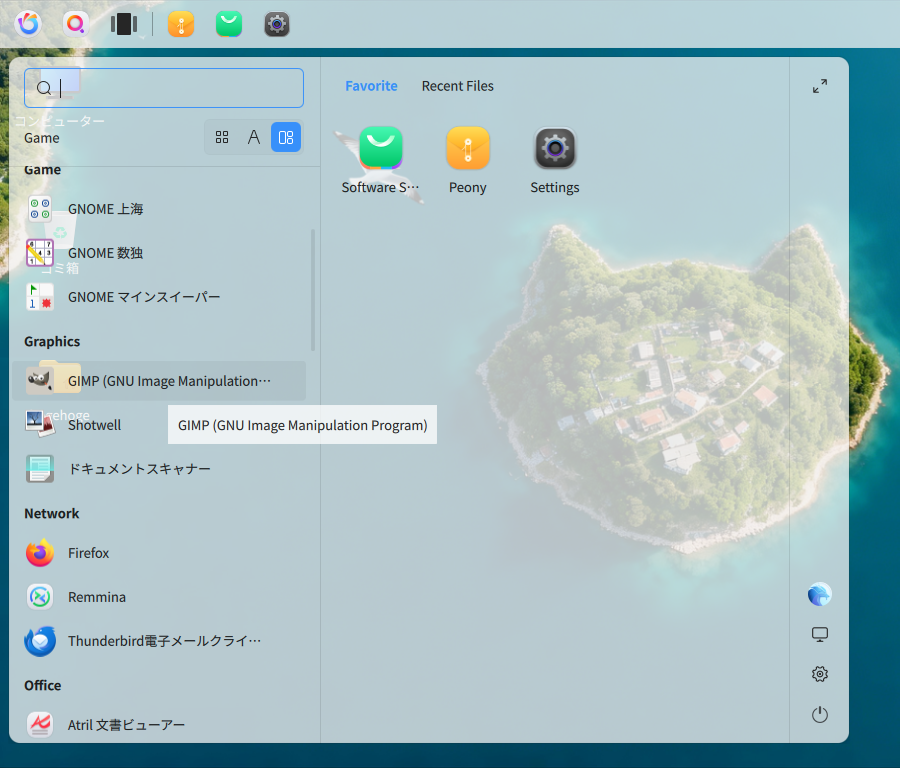Open Shotwell photo manager
Viewport: 900px width, 768px height.
coord(159,425)
